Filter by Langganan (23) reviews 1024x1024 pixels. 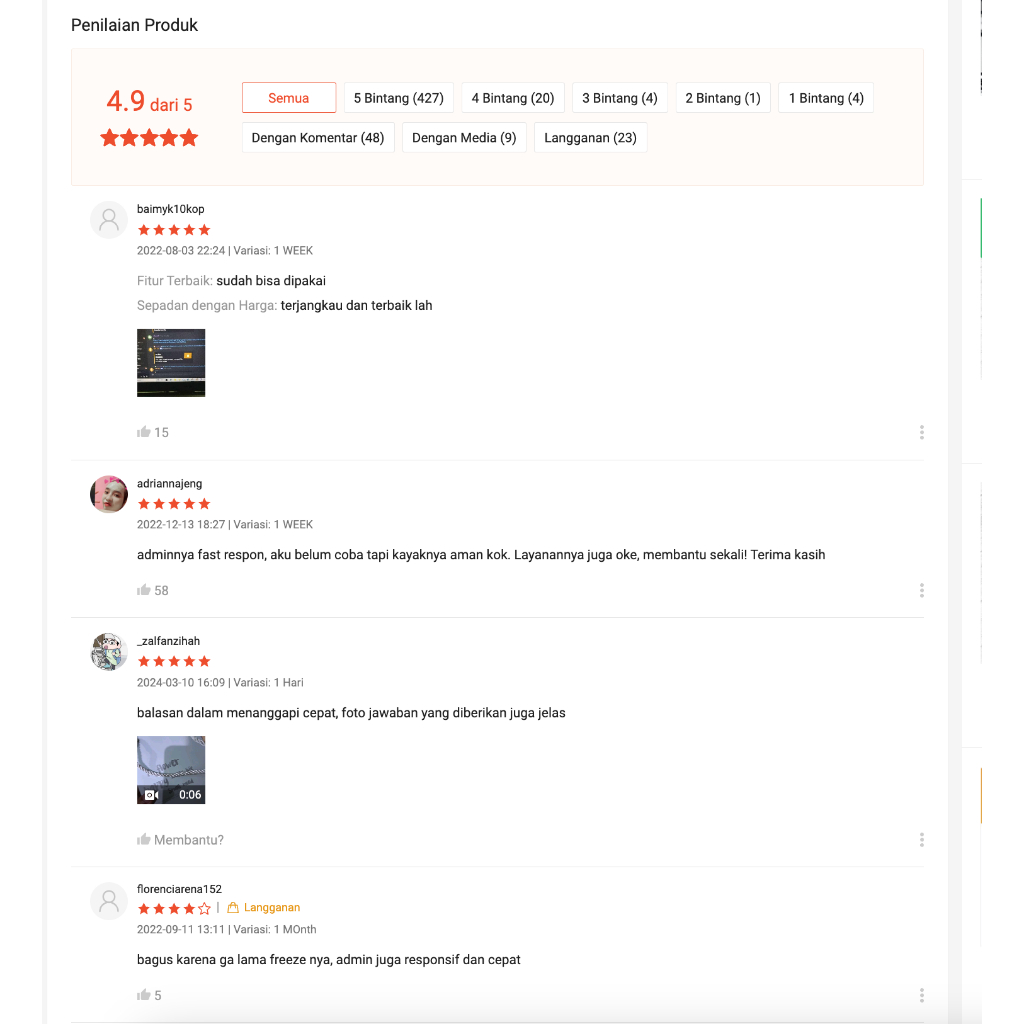(590, 138)
